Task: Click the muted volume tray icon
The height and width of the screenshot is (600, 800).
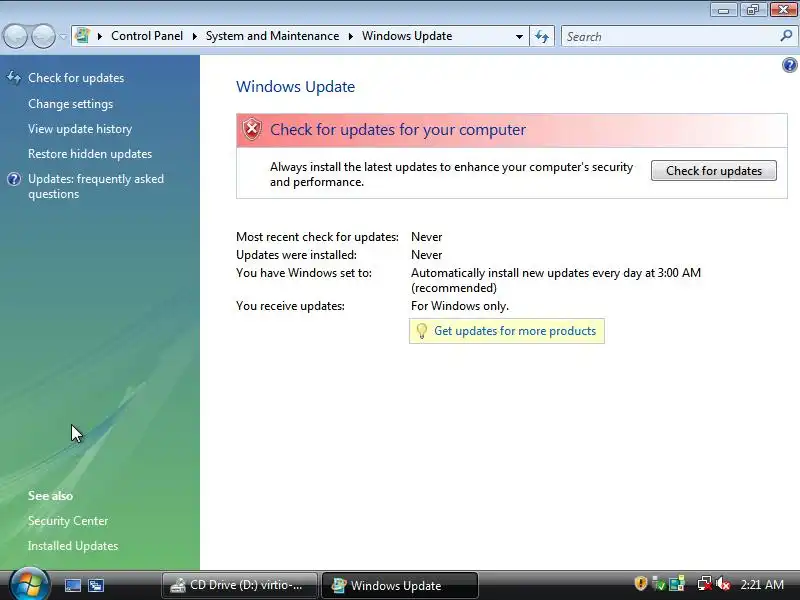Action: tap(723, 584)
